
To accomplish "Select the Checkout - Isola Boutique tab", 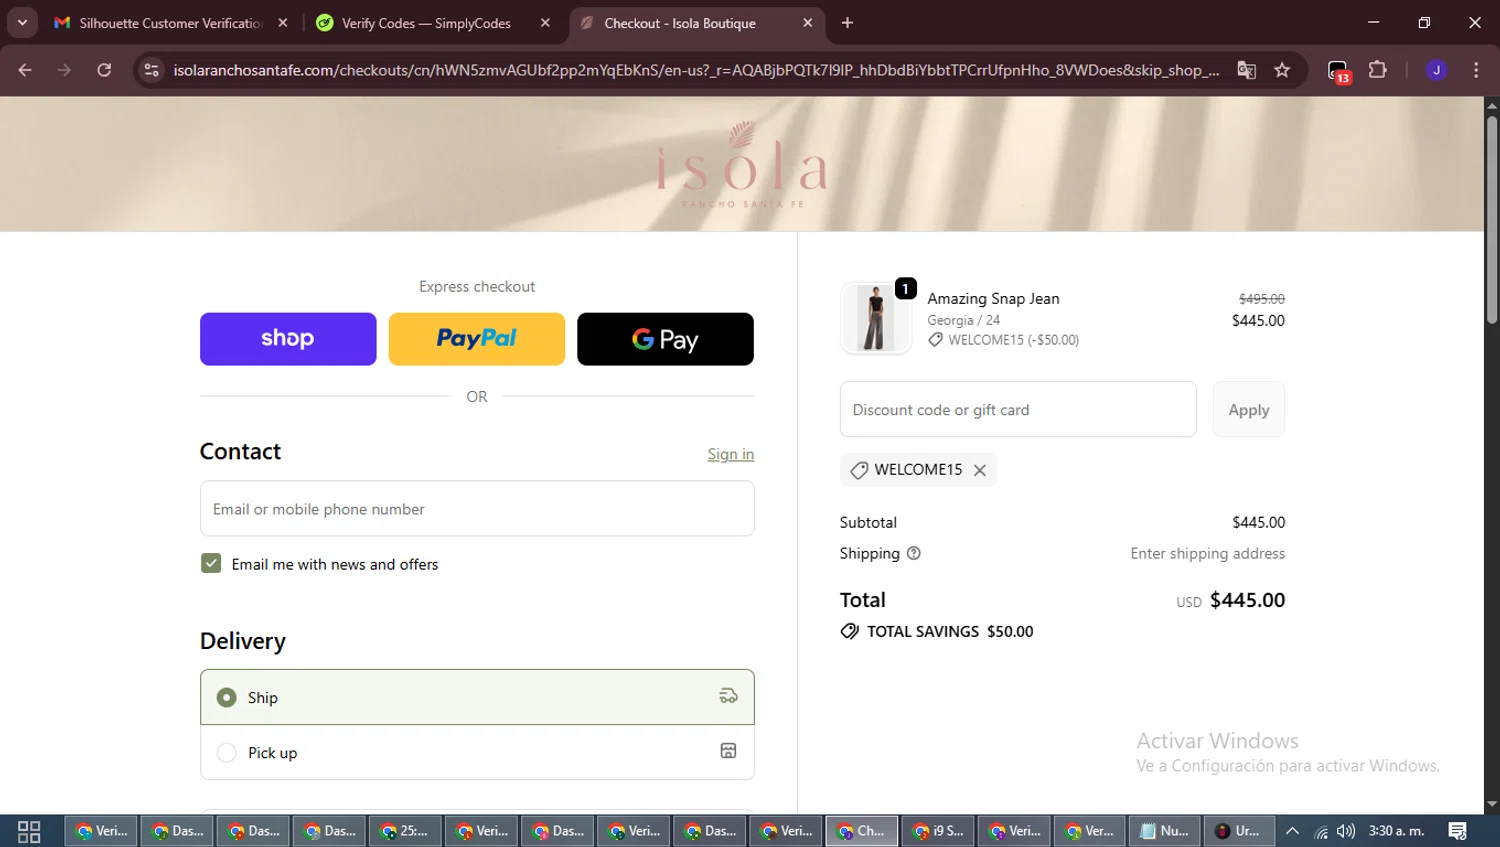I will (x=680, y=23).
